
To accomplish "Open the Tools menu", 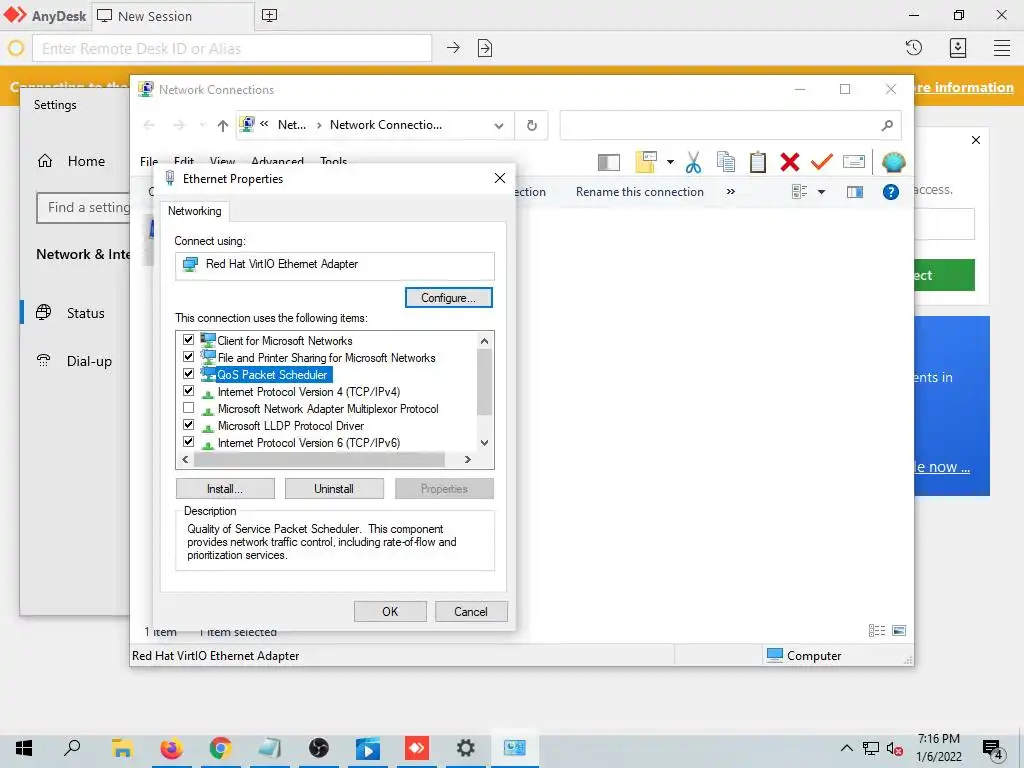I will pyautogui.click(x=333, y=161).
